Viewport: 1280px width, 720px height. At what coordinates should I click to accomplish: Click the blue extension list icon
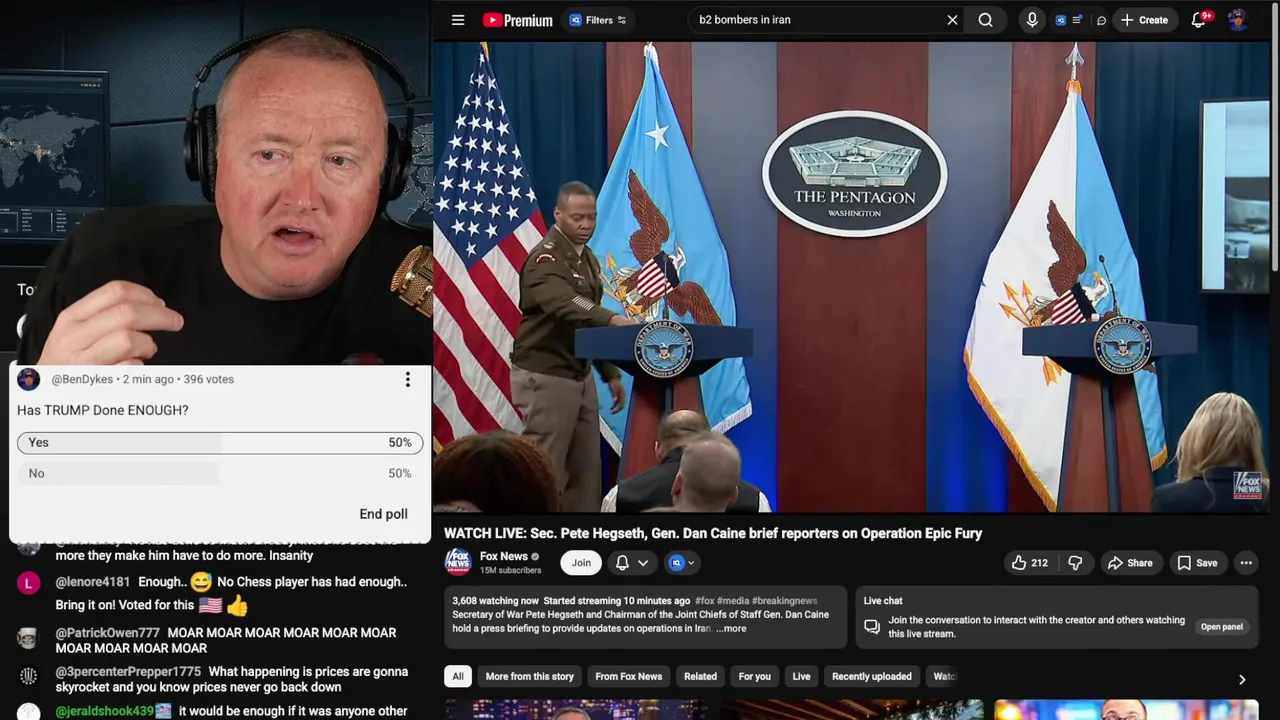[1068, 20]
